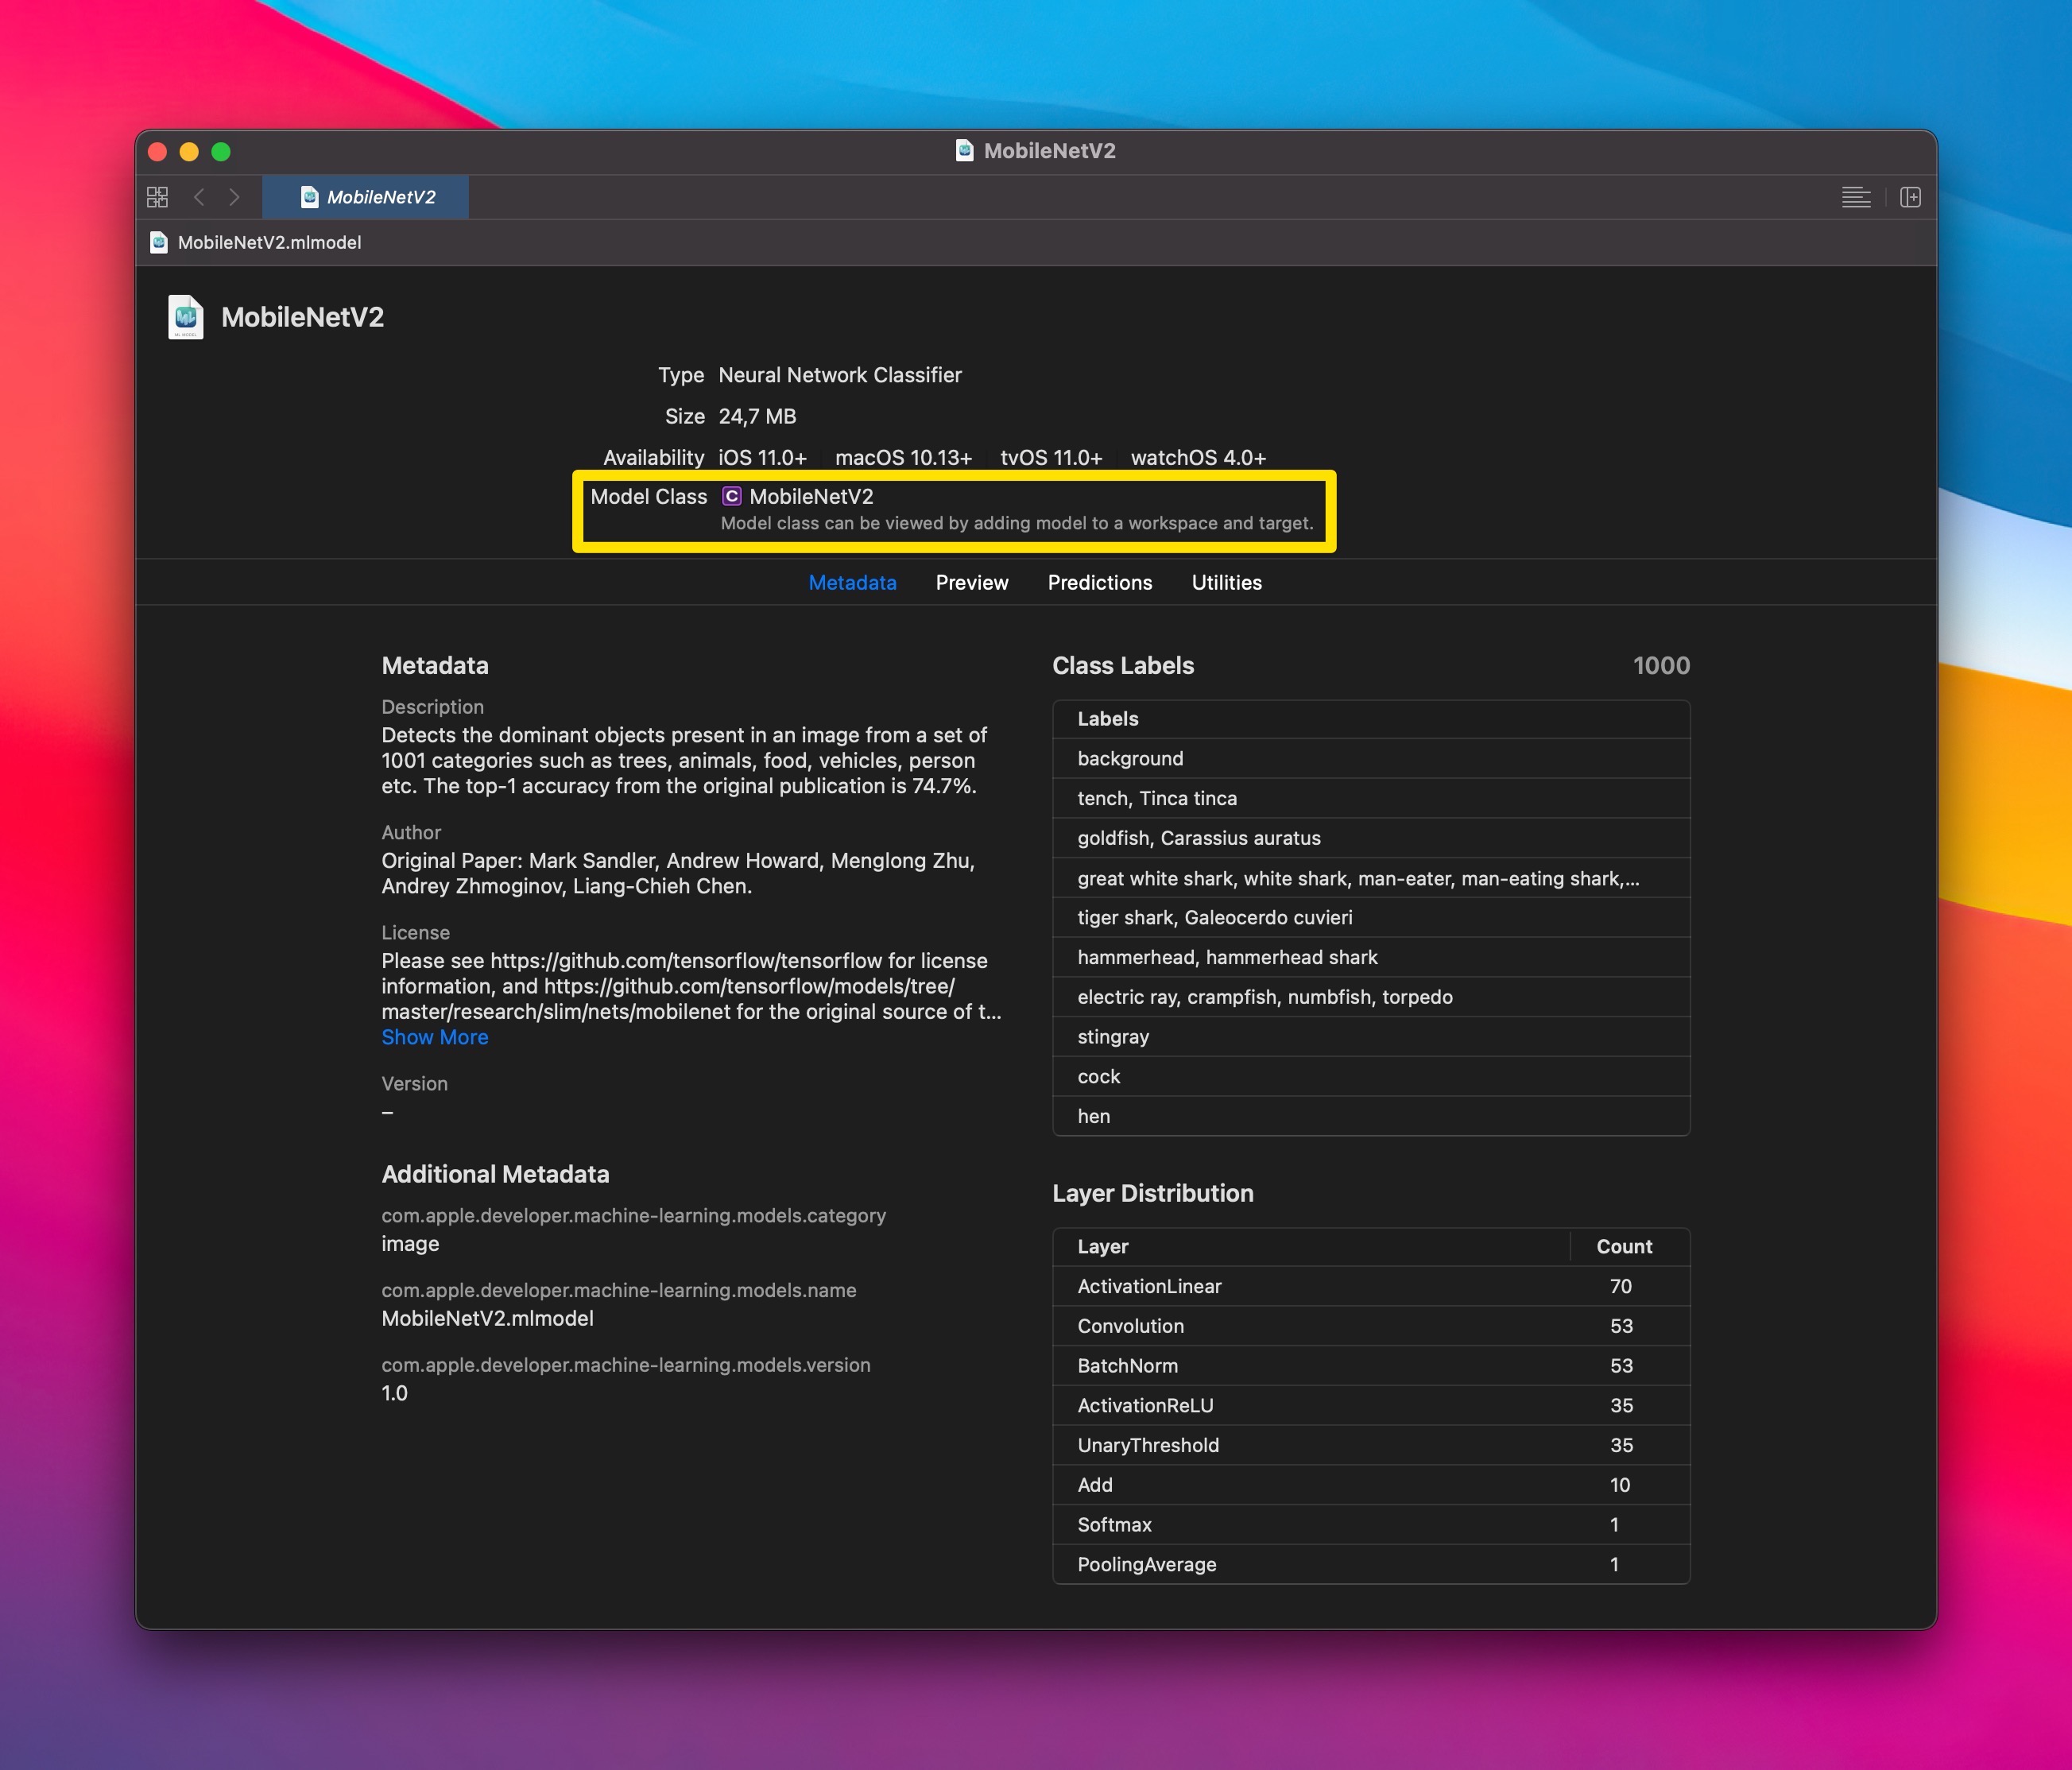Click the 'Neural Network Classifier' type value
The image size is (2072, 1770).
coord(840,375)
